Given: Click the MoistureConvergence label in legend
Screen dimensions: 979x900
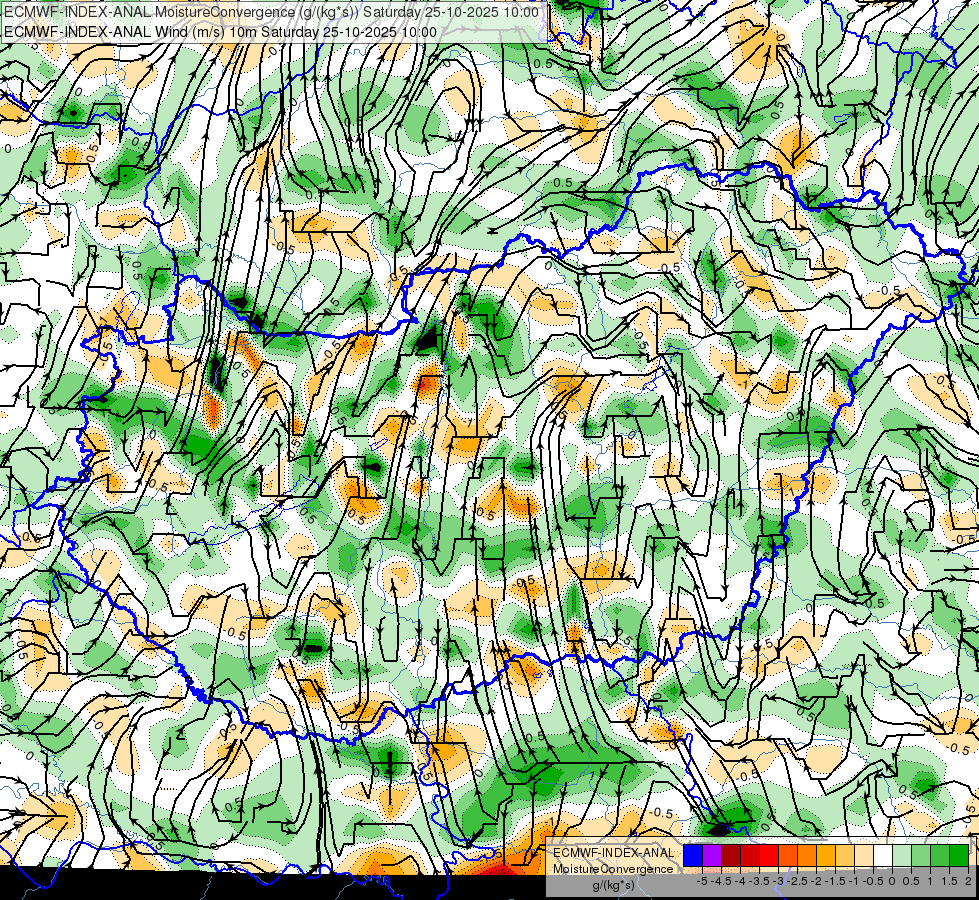Looking at the screenshot, I should (613, 869).
